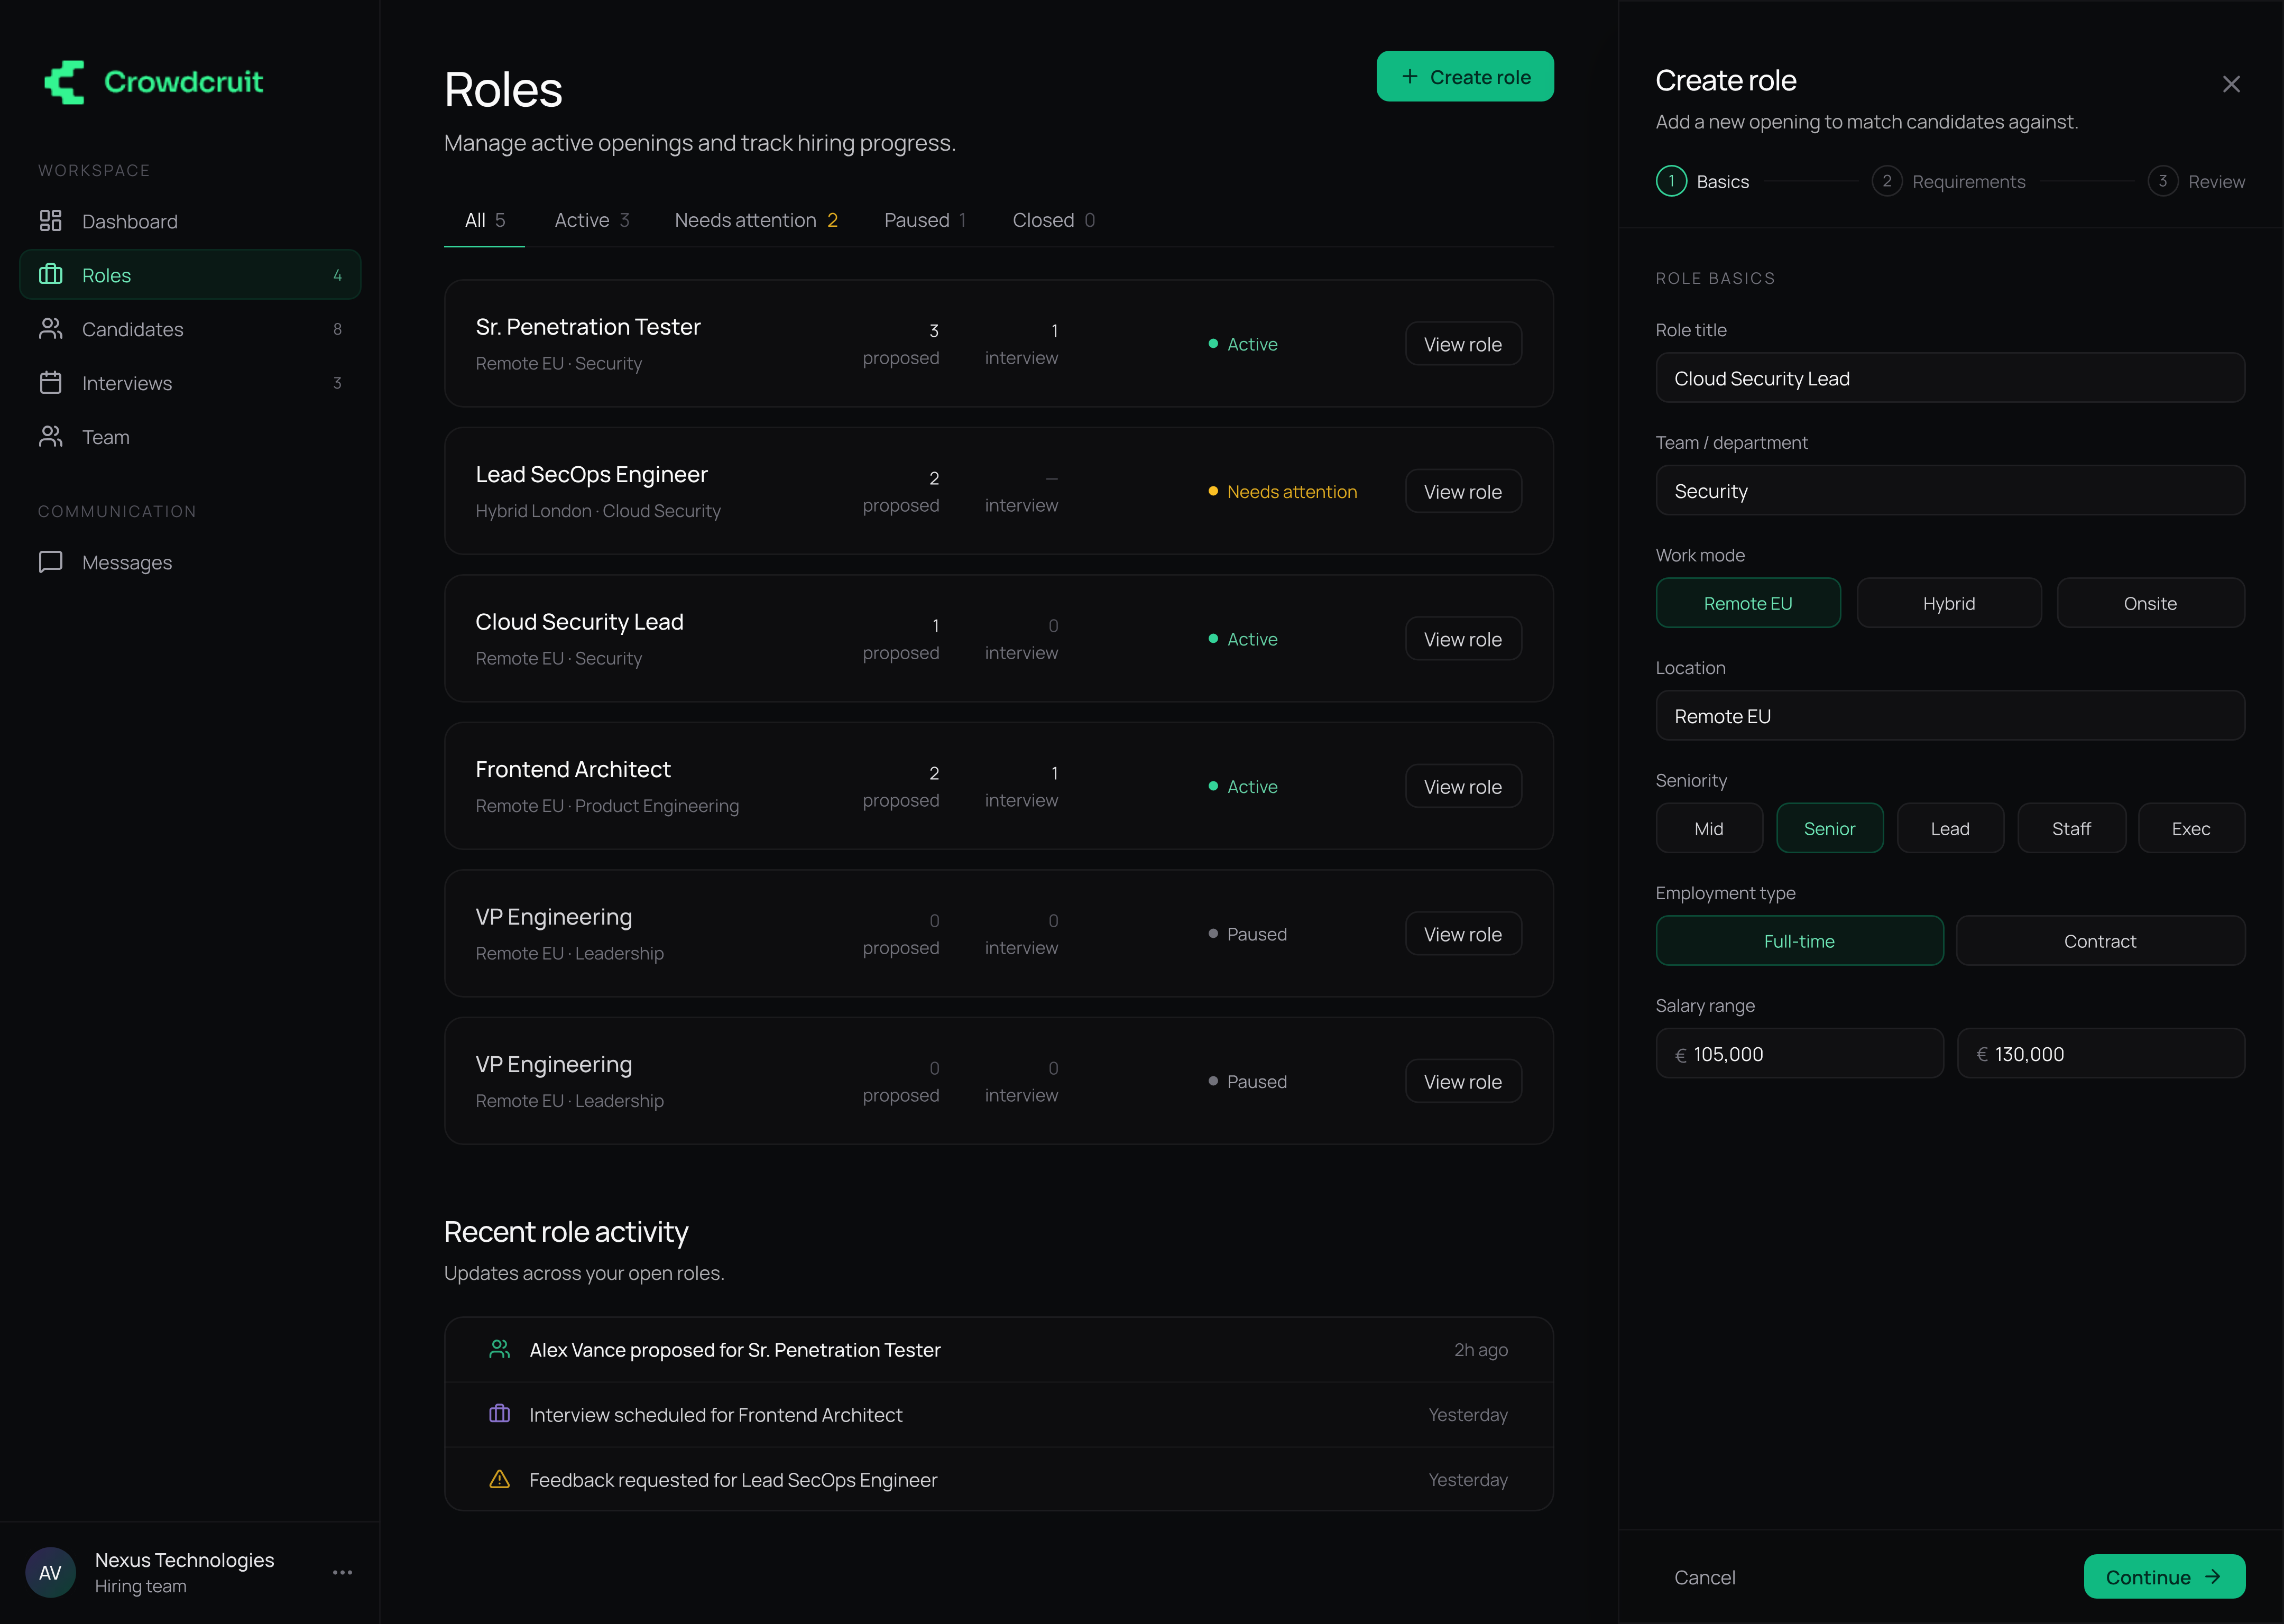Open the account options ellipsis menu
The height and width of the screenshot is (1624, 2284).
[342, 1572]
